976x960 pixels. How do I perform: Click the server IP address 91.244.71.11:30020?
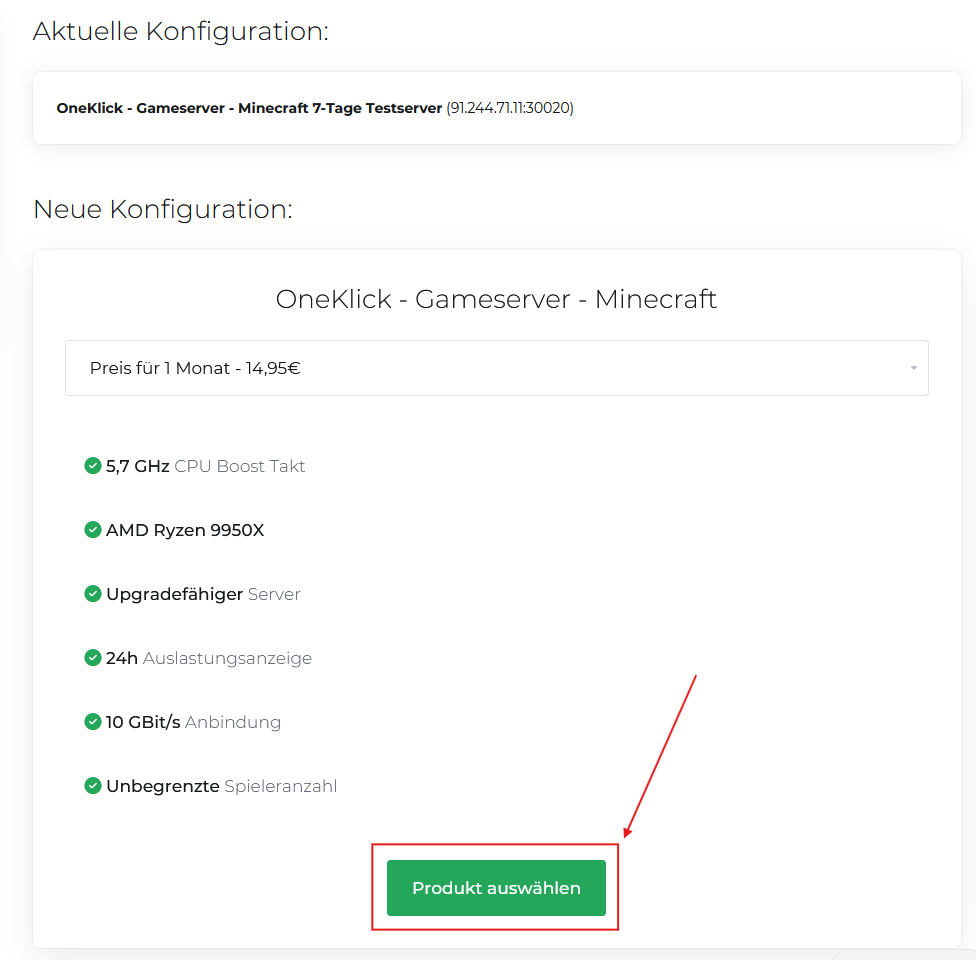point(510,108)
